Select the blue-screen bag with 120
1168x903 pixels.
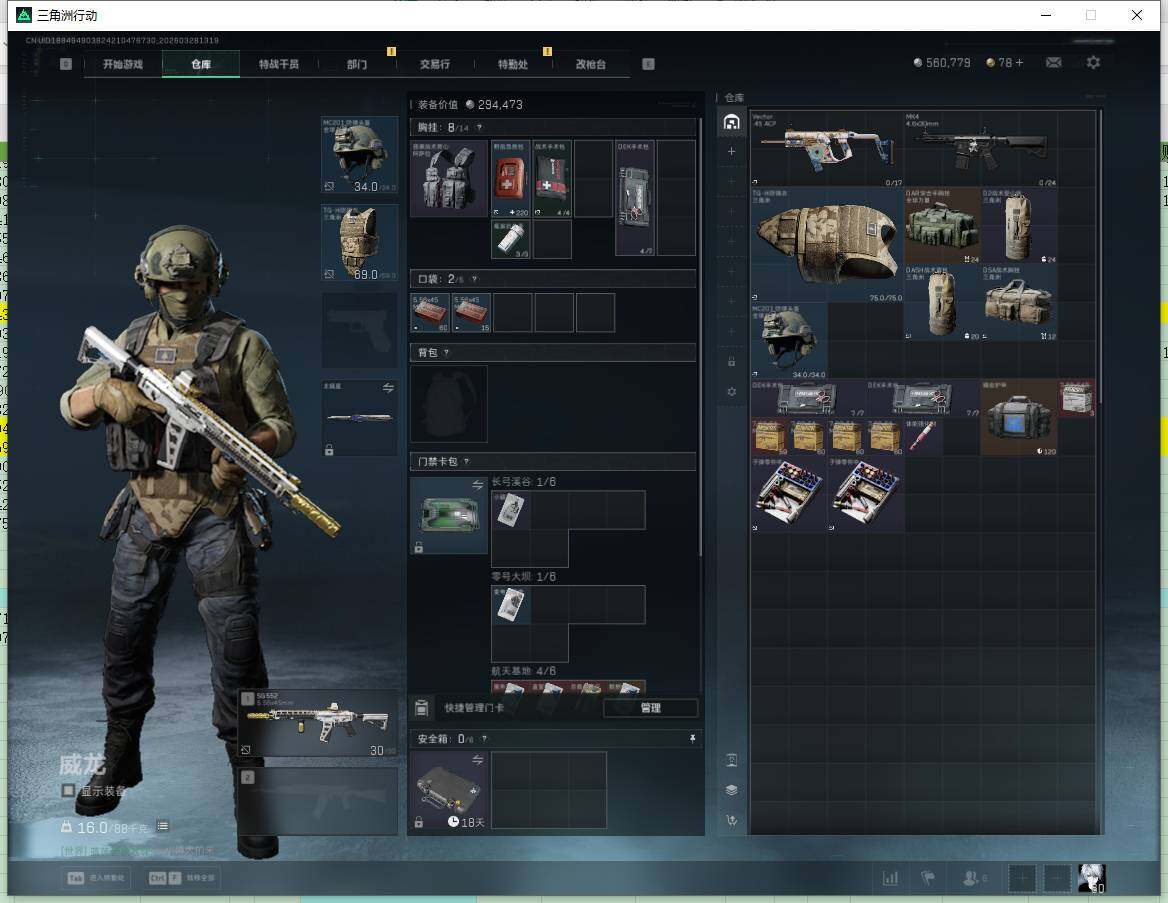(x=1019, y=417)
